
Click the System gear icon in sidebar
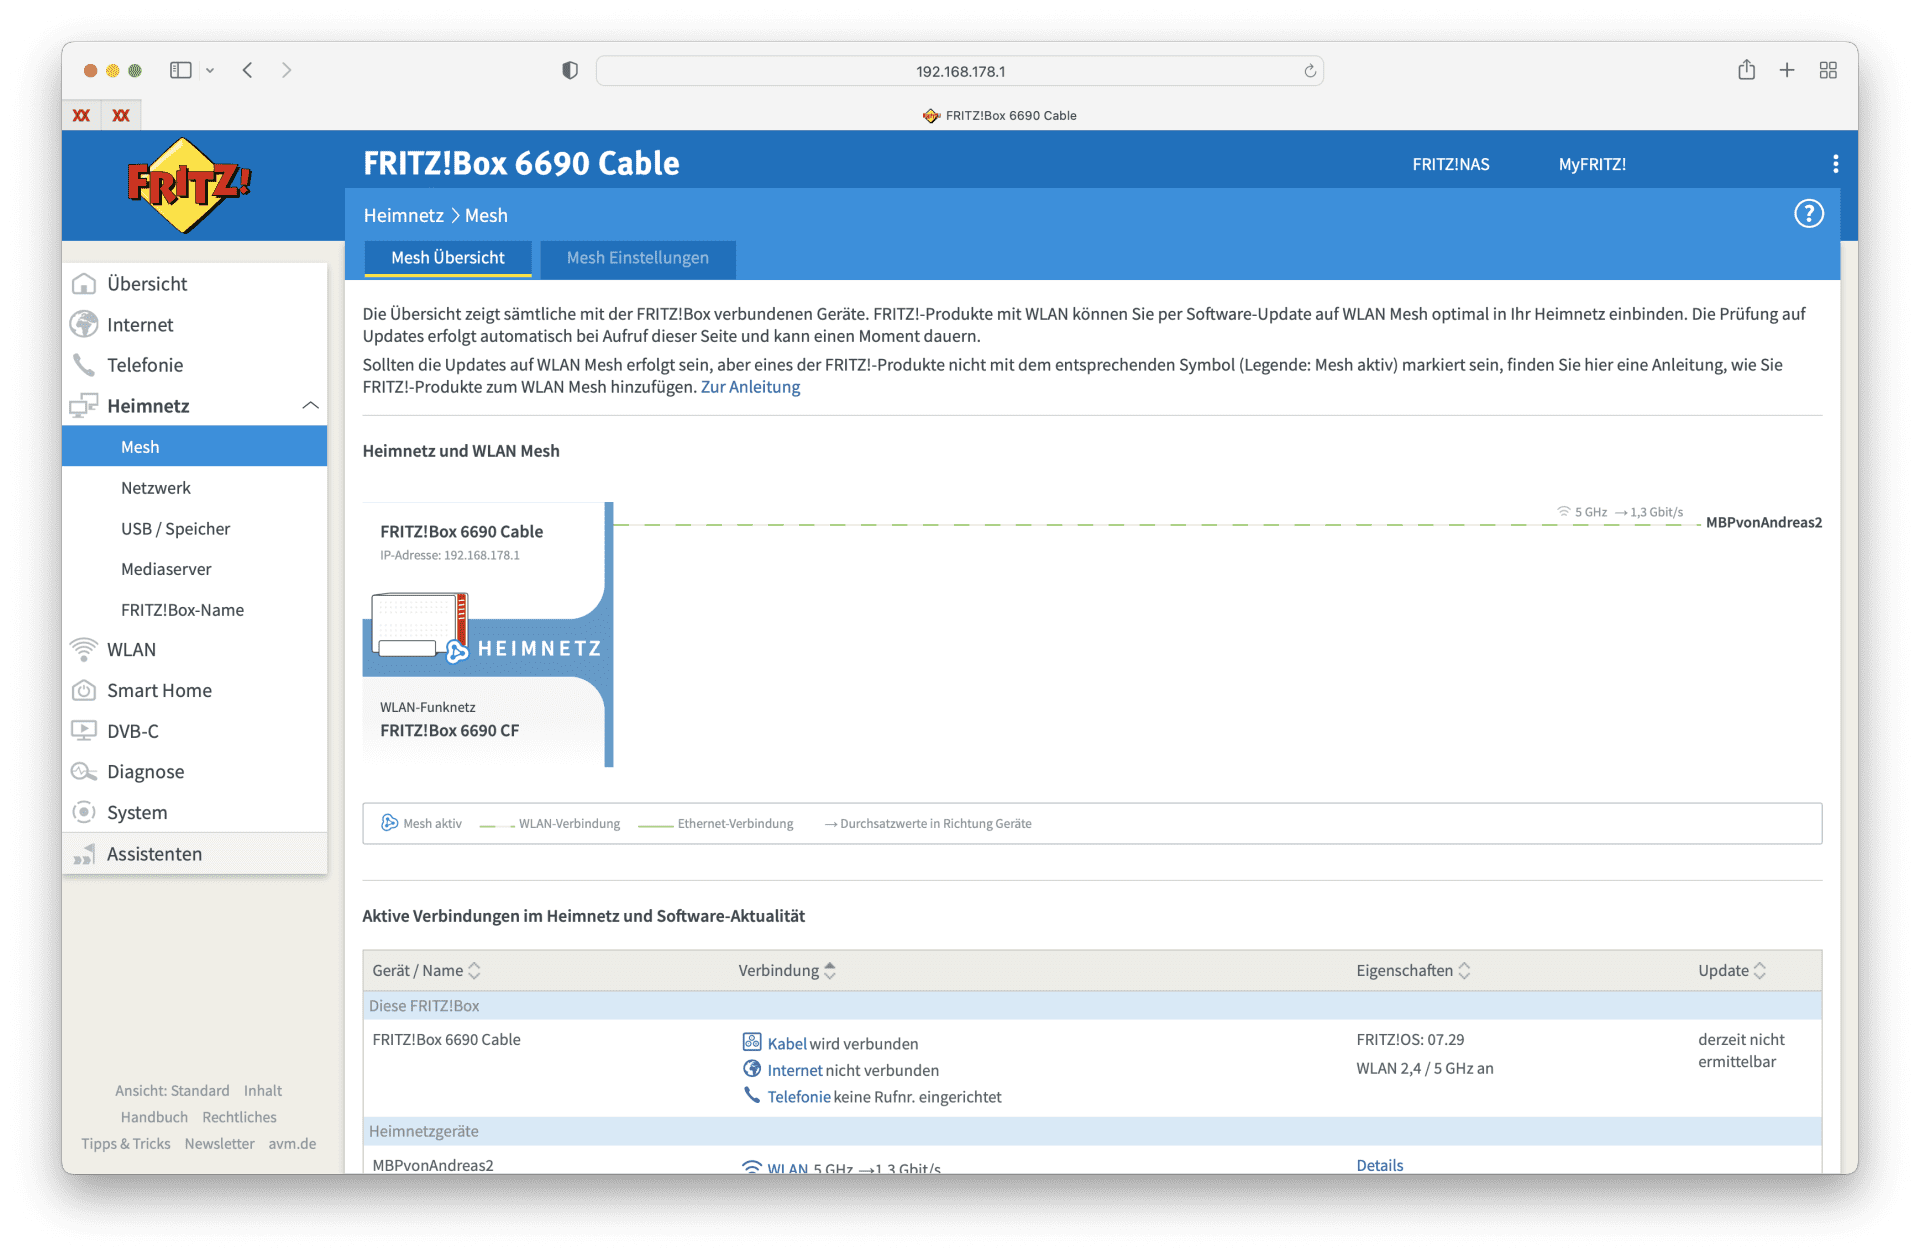[84, 813]
